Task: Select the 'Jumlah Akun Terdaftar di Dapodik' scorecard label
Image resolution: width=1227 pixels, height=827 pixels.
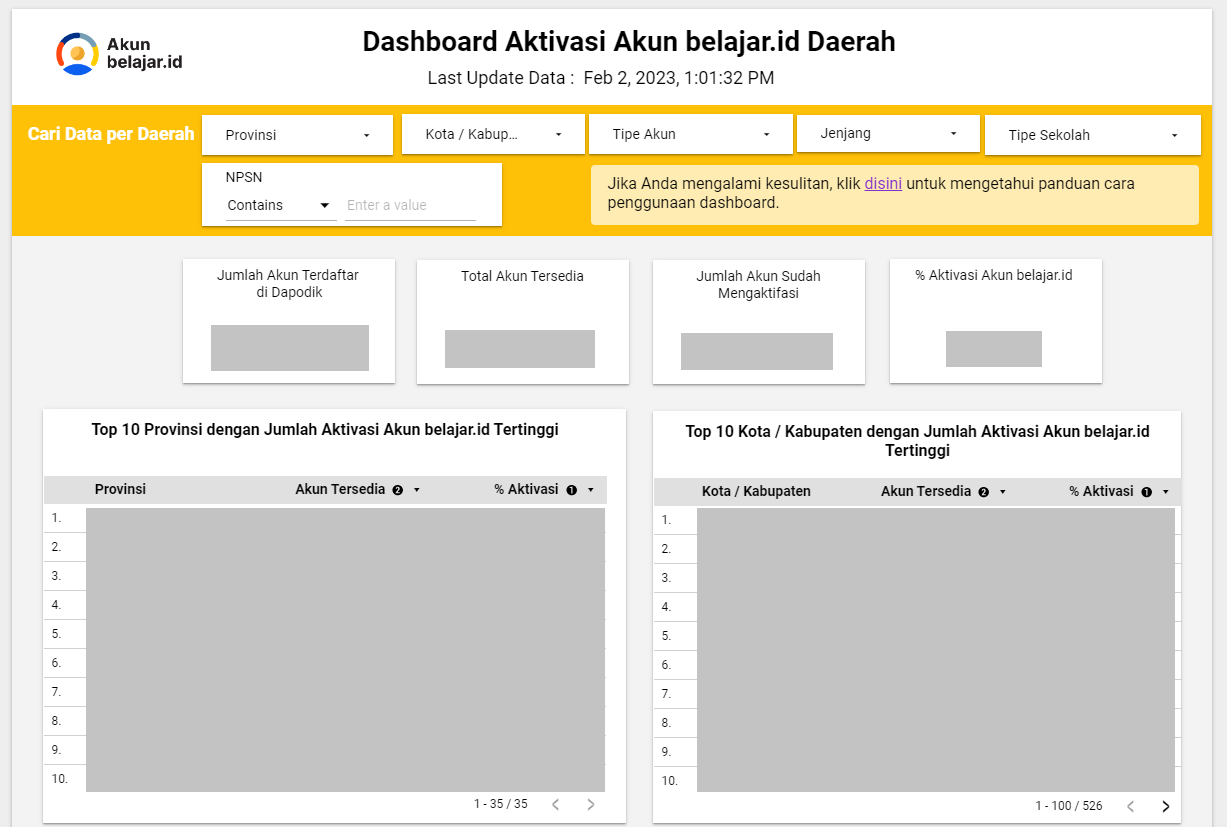Action: 288,284
